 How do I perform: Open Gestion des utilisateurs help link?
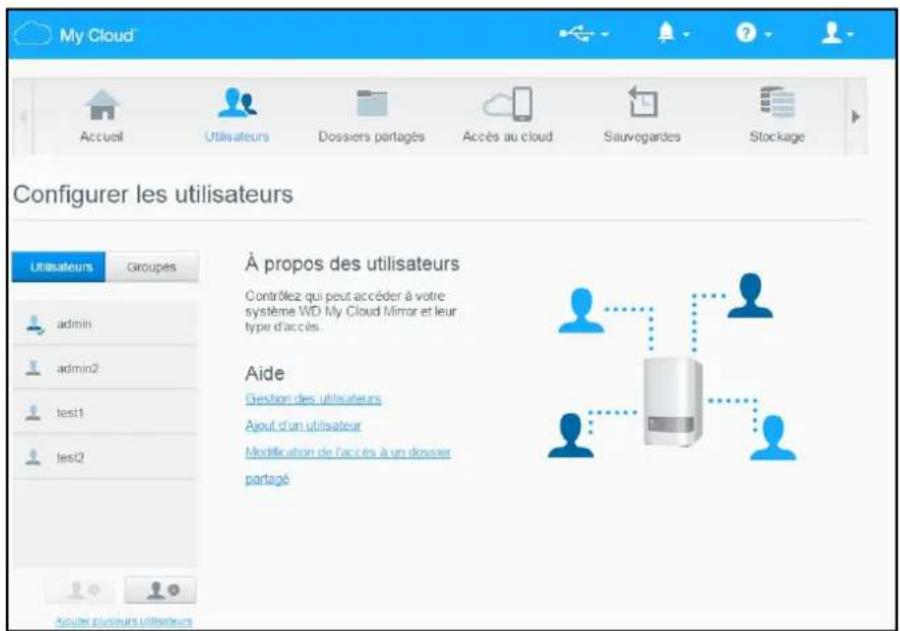313,398
